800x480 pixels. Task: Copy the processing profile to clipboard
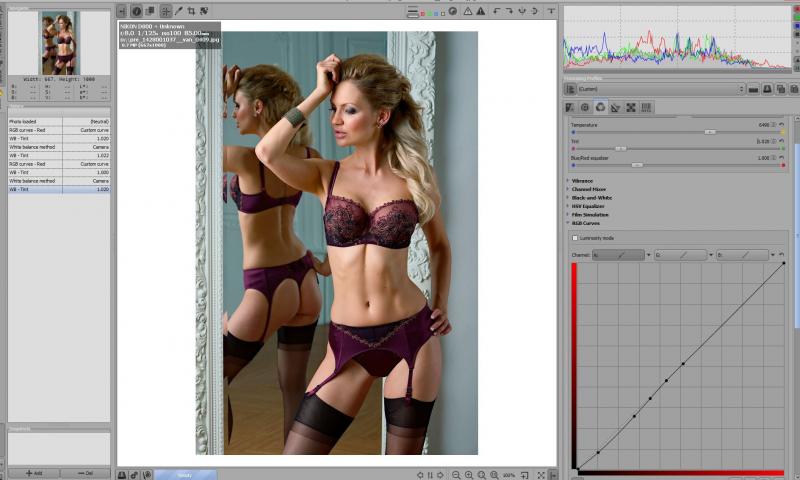coord(781,89)
